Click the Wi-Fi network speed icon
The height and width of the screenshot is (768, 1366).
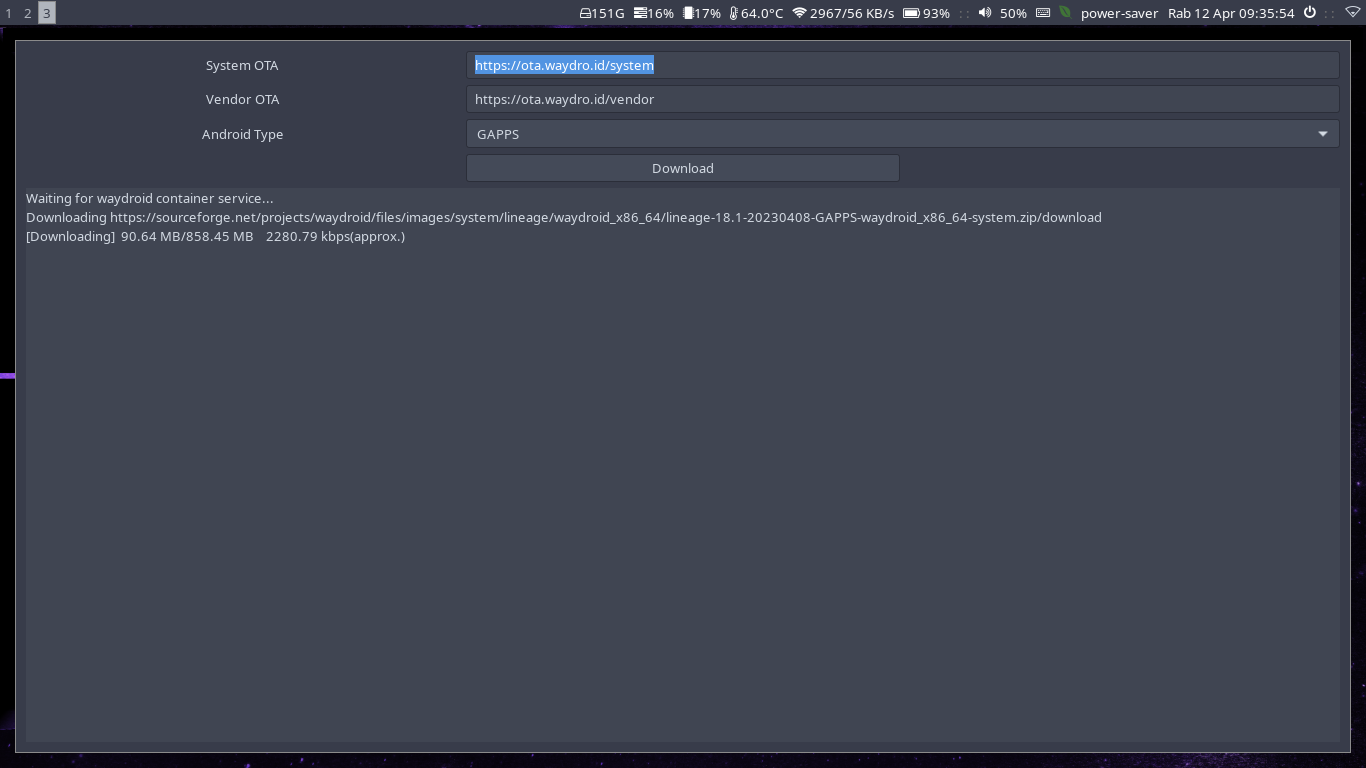click(x=799, y=13)
